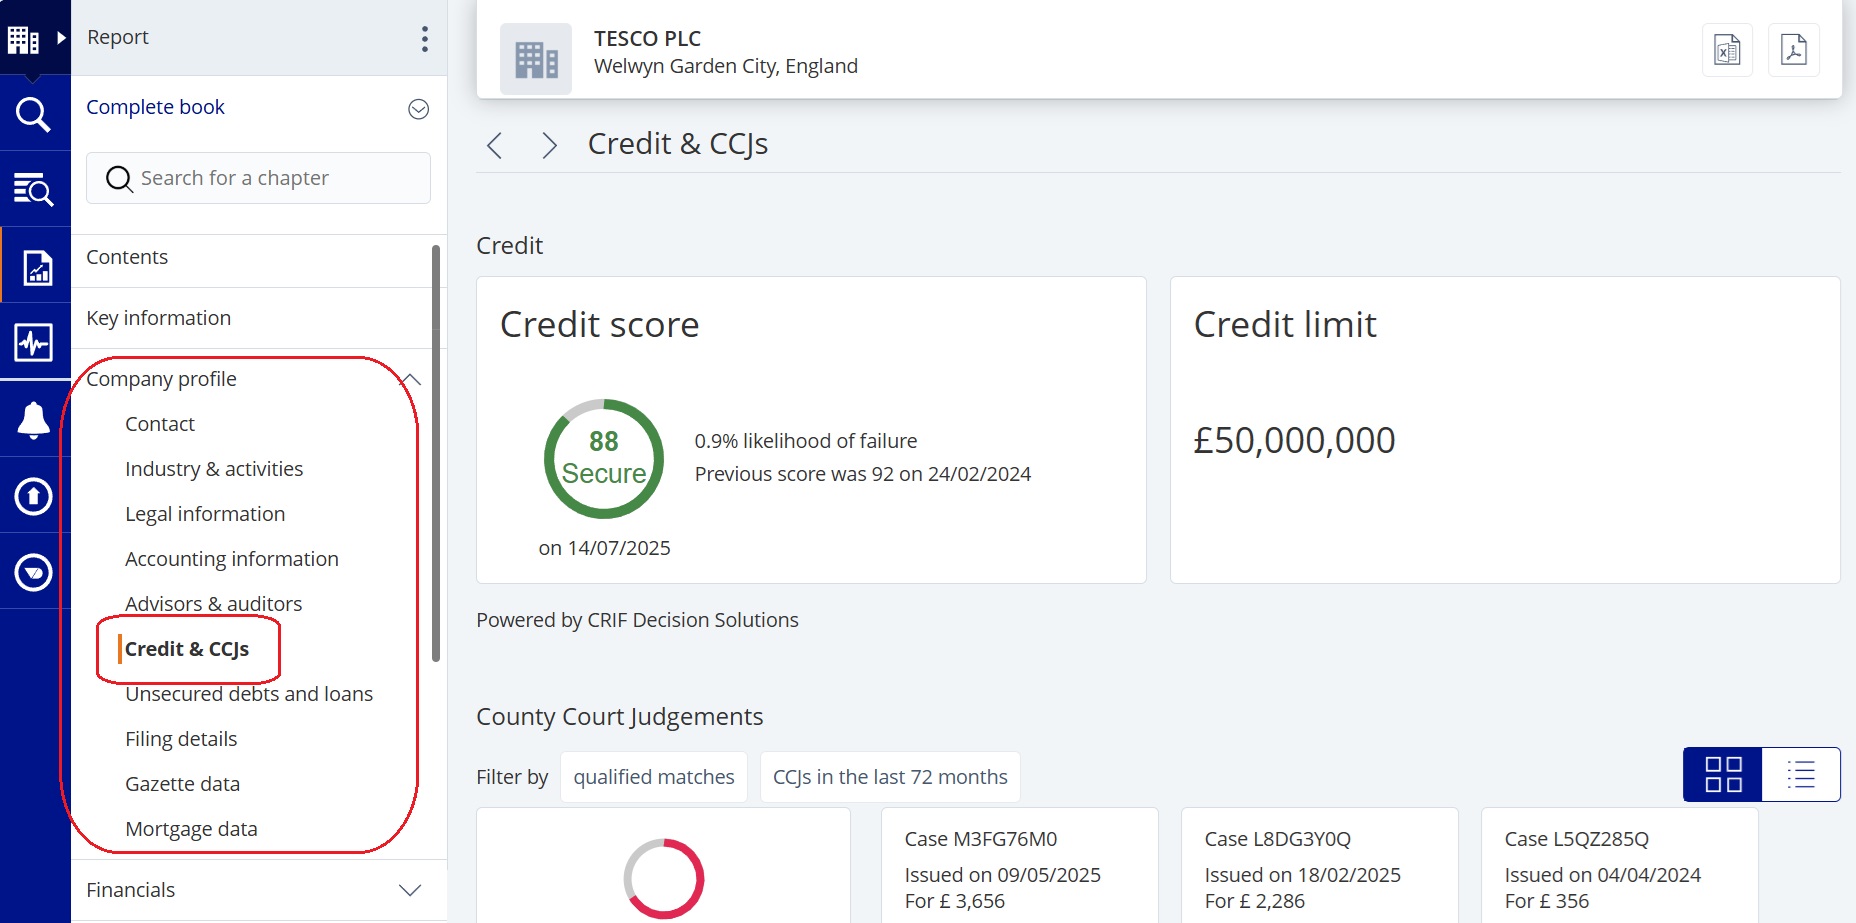Export report to Excel icon
The image size is (1856, 923).
pyautogui.click(x=1727, y=50)
